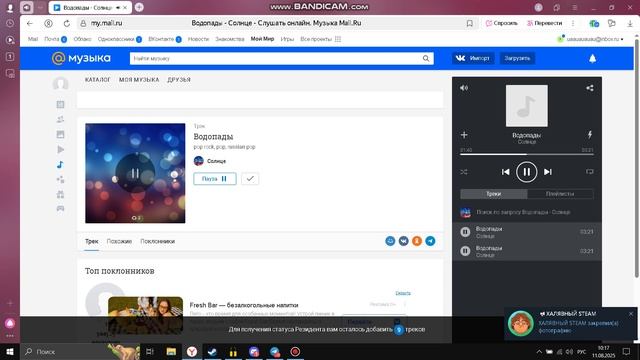640x360 pixels.
Task: Close the ХАЛЯВНЫЙ STEAM notification
Action: pyautogui.click(x=631, y=313)
